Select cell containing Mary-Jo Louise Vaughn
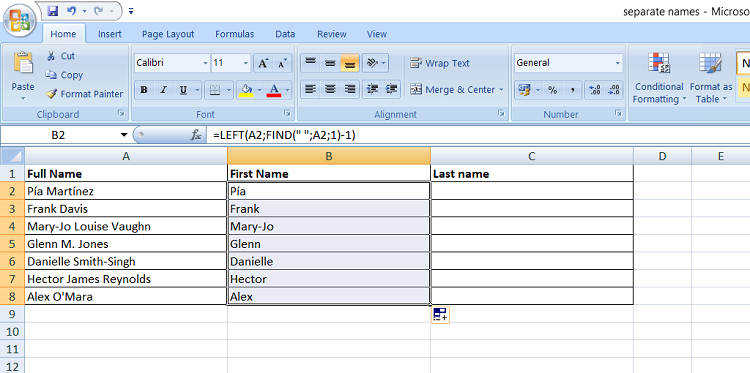Viewport: 750px width, 373px height. 126,226
